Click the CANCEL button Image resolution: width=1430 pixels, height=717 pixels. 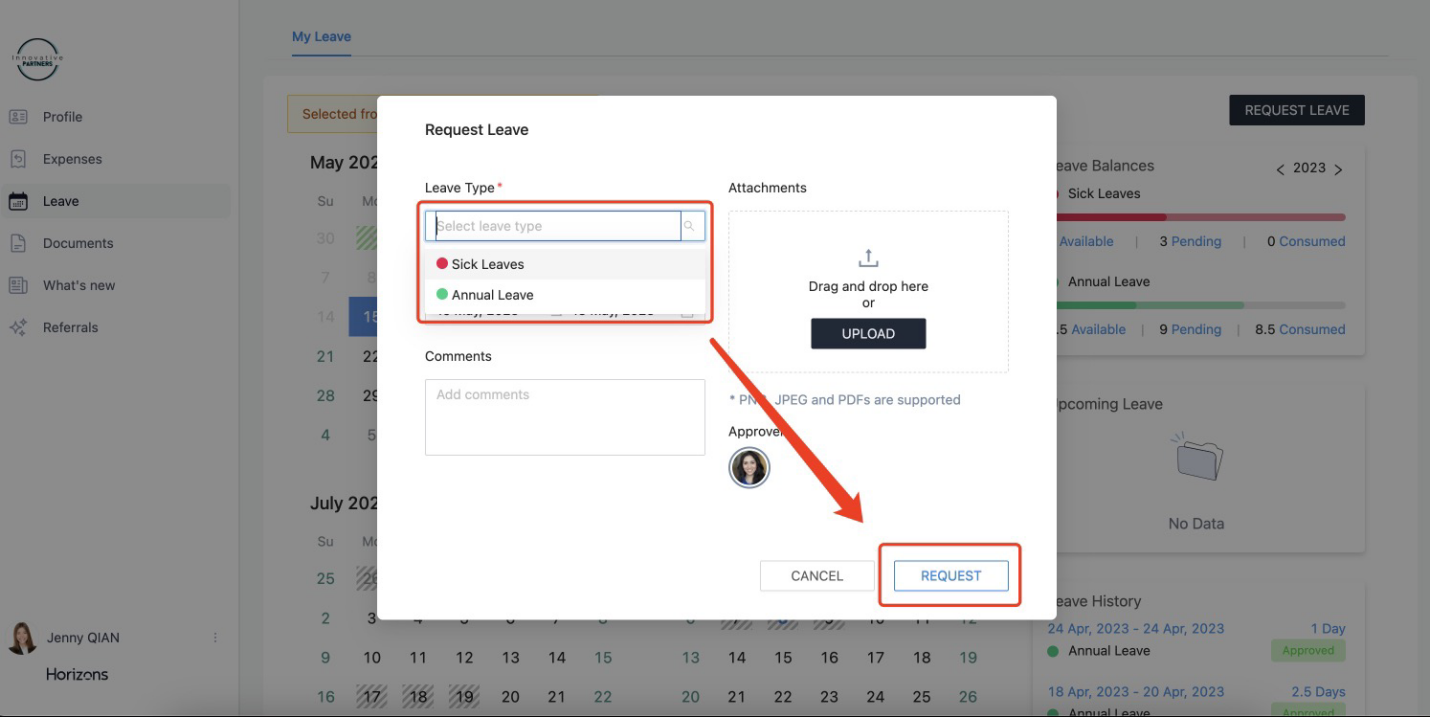(817, 576)
